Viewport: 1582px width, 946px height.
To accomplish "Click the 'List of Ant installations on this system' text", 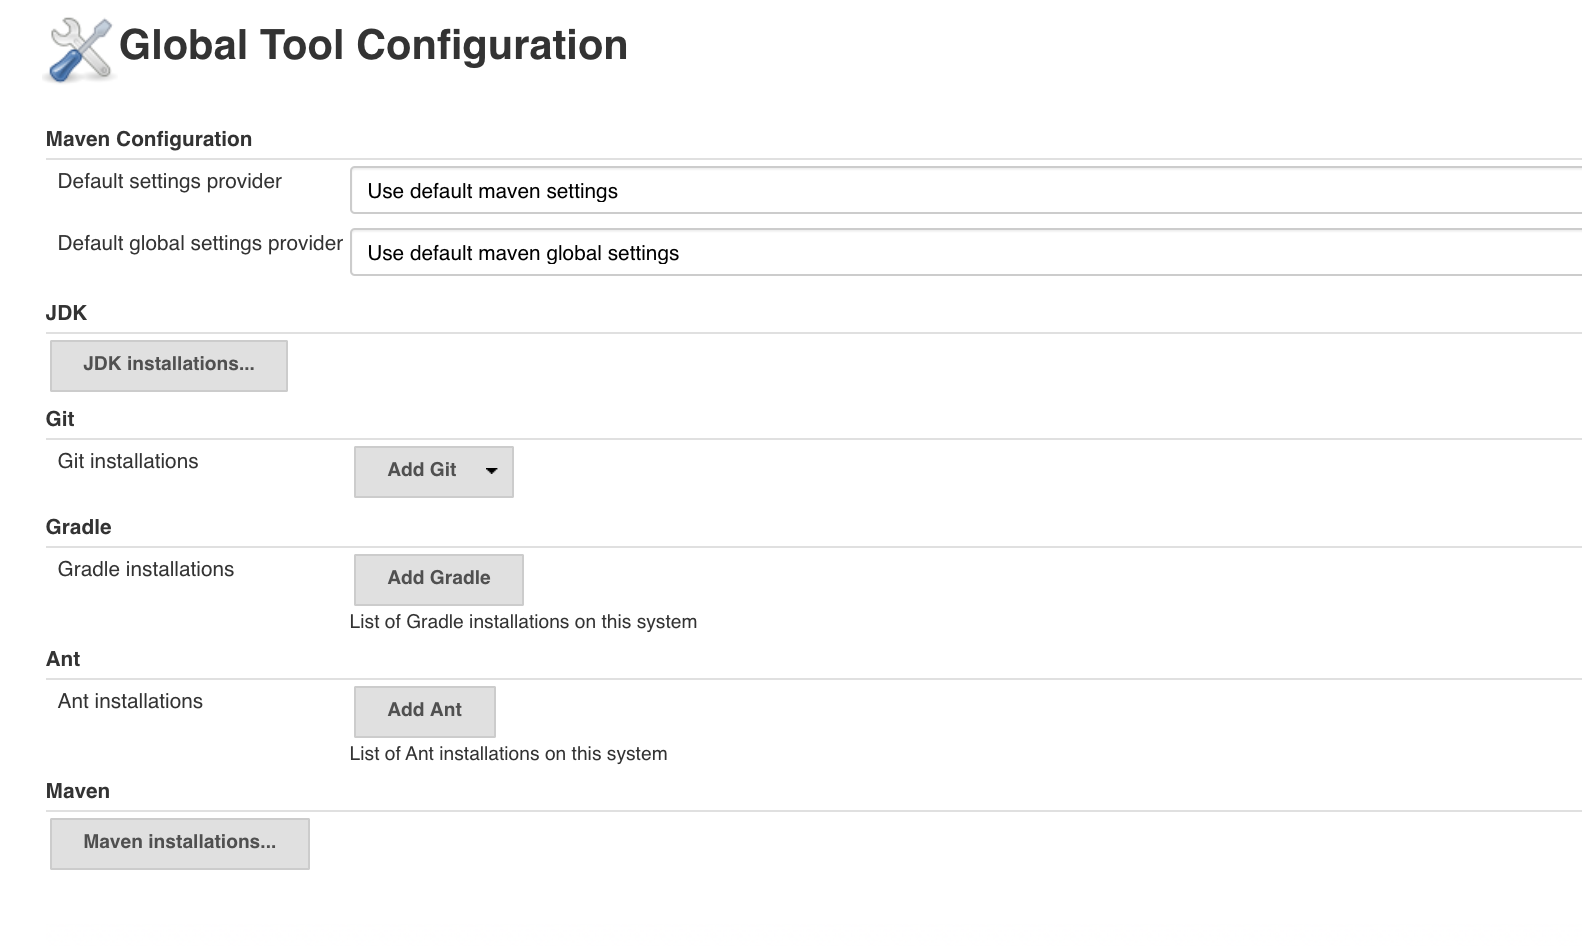I will pyautogui.click(x=508, y=753).
